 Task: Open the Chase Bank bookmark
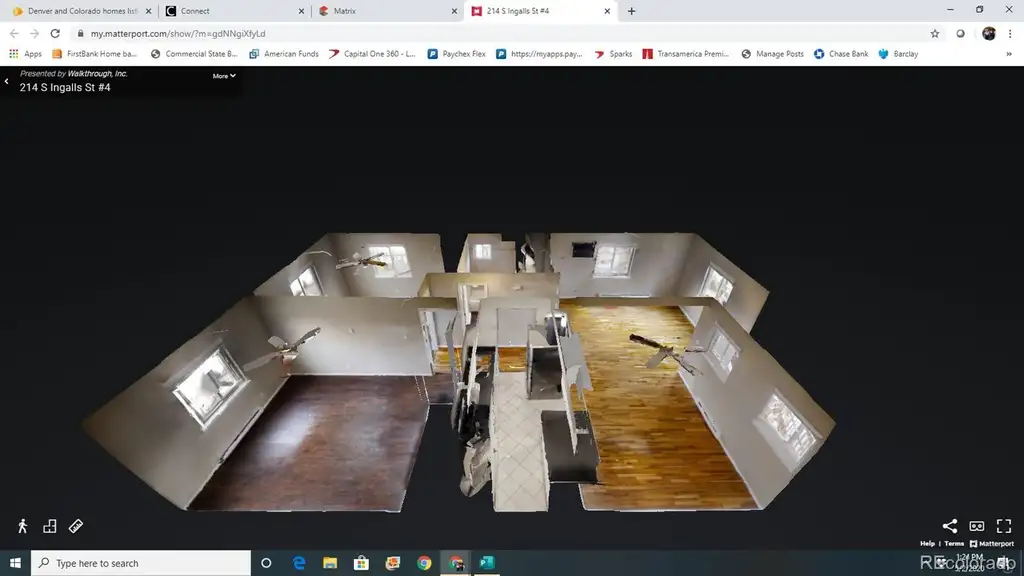tap(841, 54)
